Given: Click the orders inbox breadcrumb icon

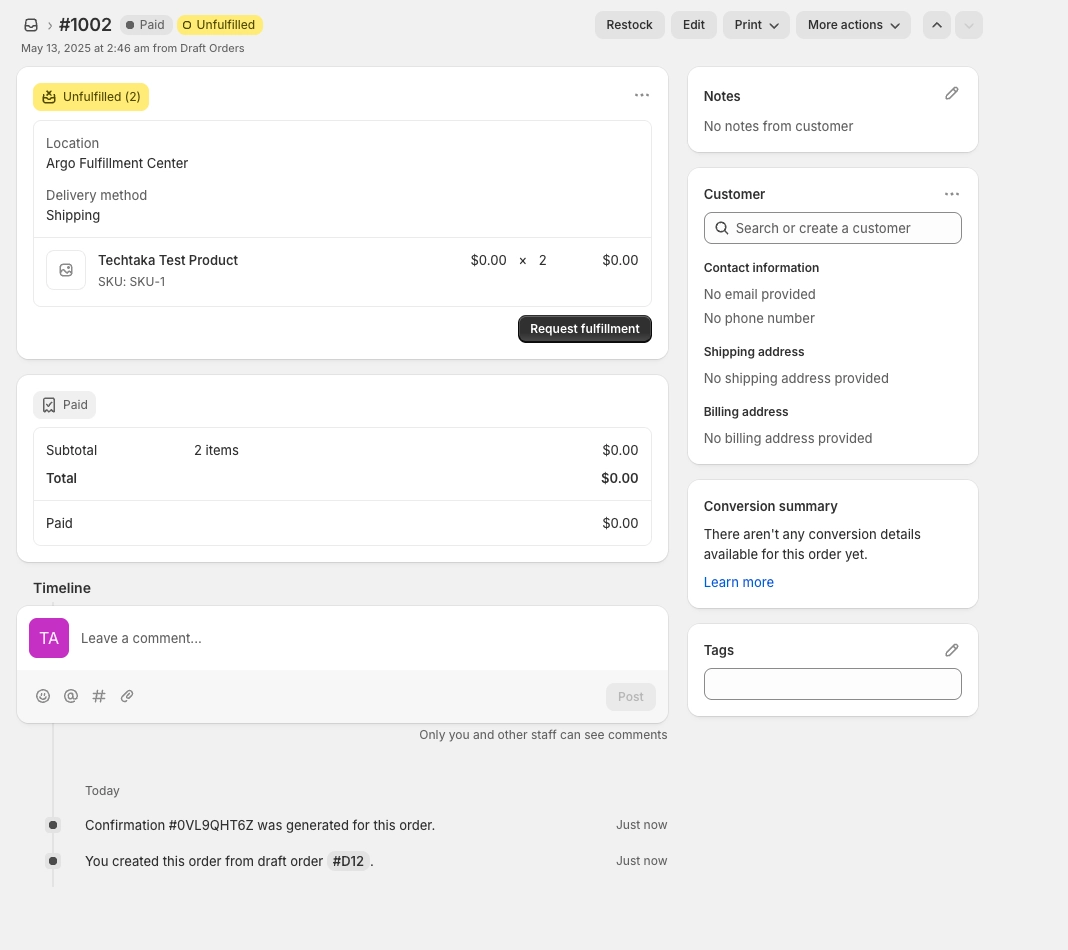Looking at the screenshot, I should point(31,25).
